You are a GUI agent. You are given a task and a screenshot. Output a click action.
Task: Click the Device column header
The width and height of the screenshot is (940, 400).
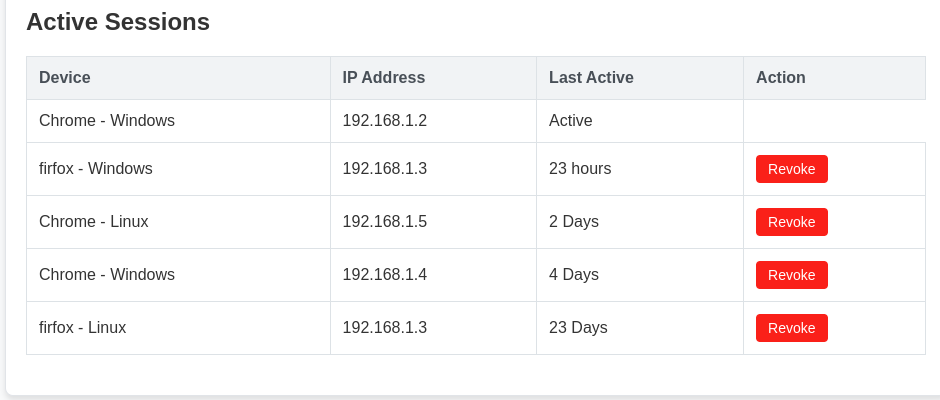tap(65, 77)
